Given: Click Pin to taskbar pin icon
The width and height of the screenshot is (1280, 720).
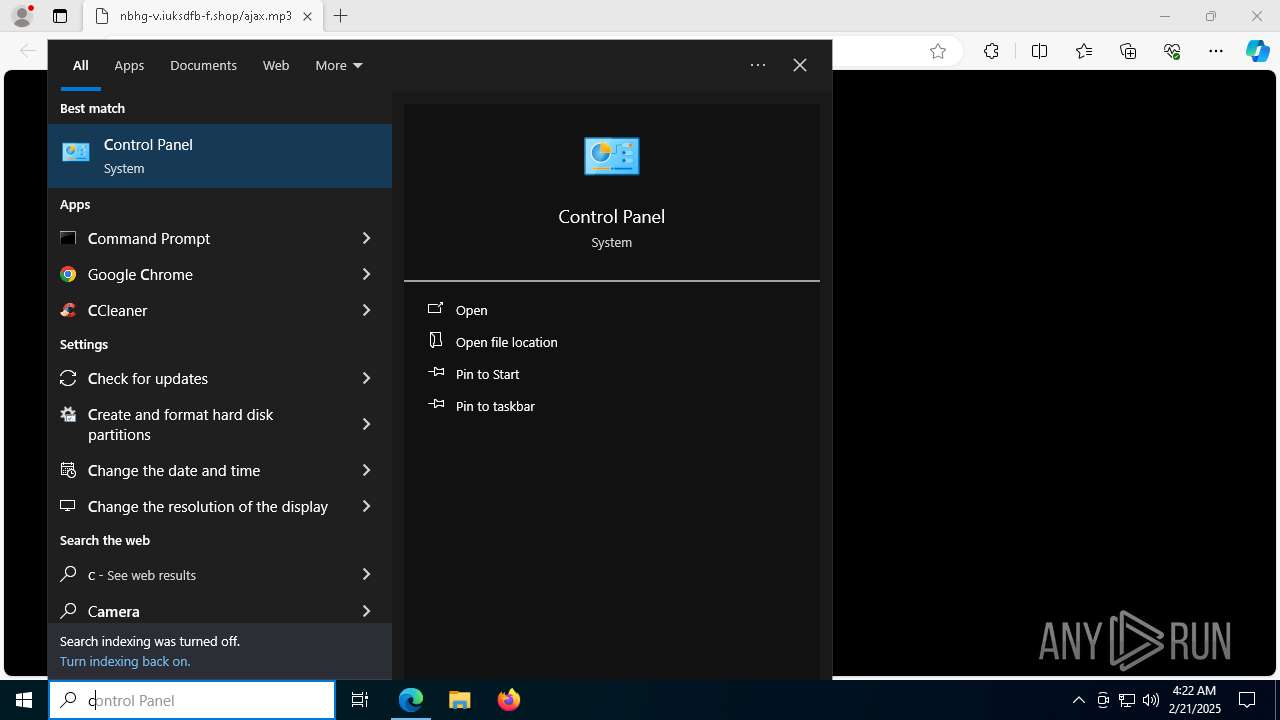Looking at the screenshot, I should [436, 405].
